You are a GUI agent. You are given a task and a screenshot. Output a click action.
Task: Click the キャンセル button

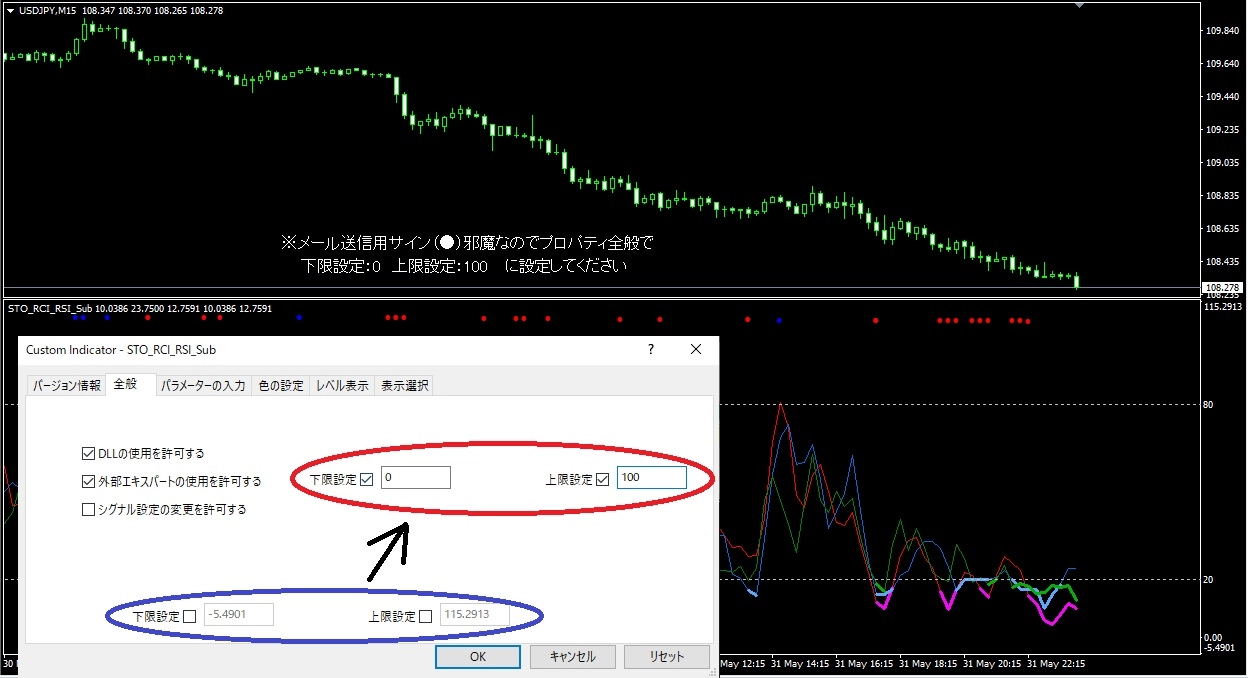click(572, 657)
